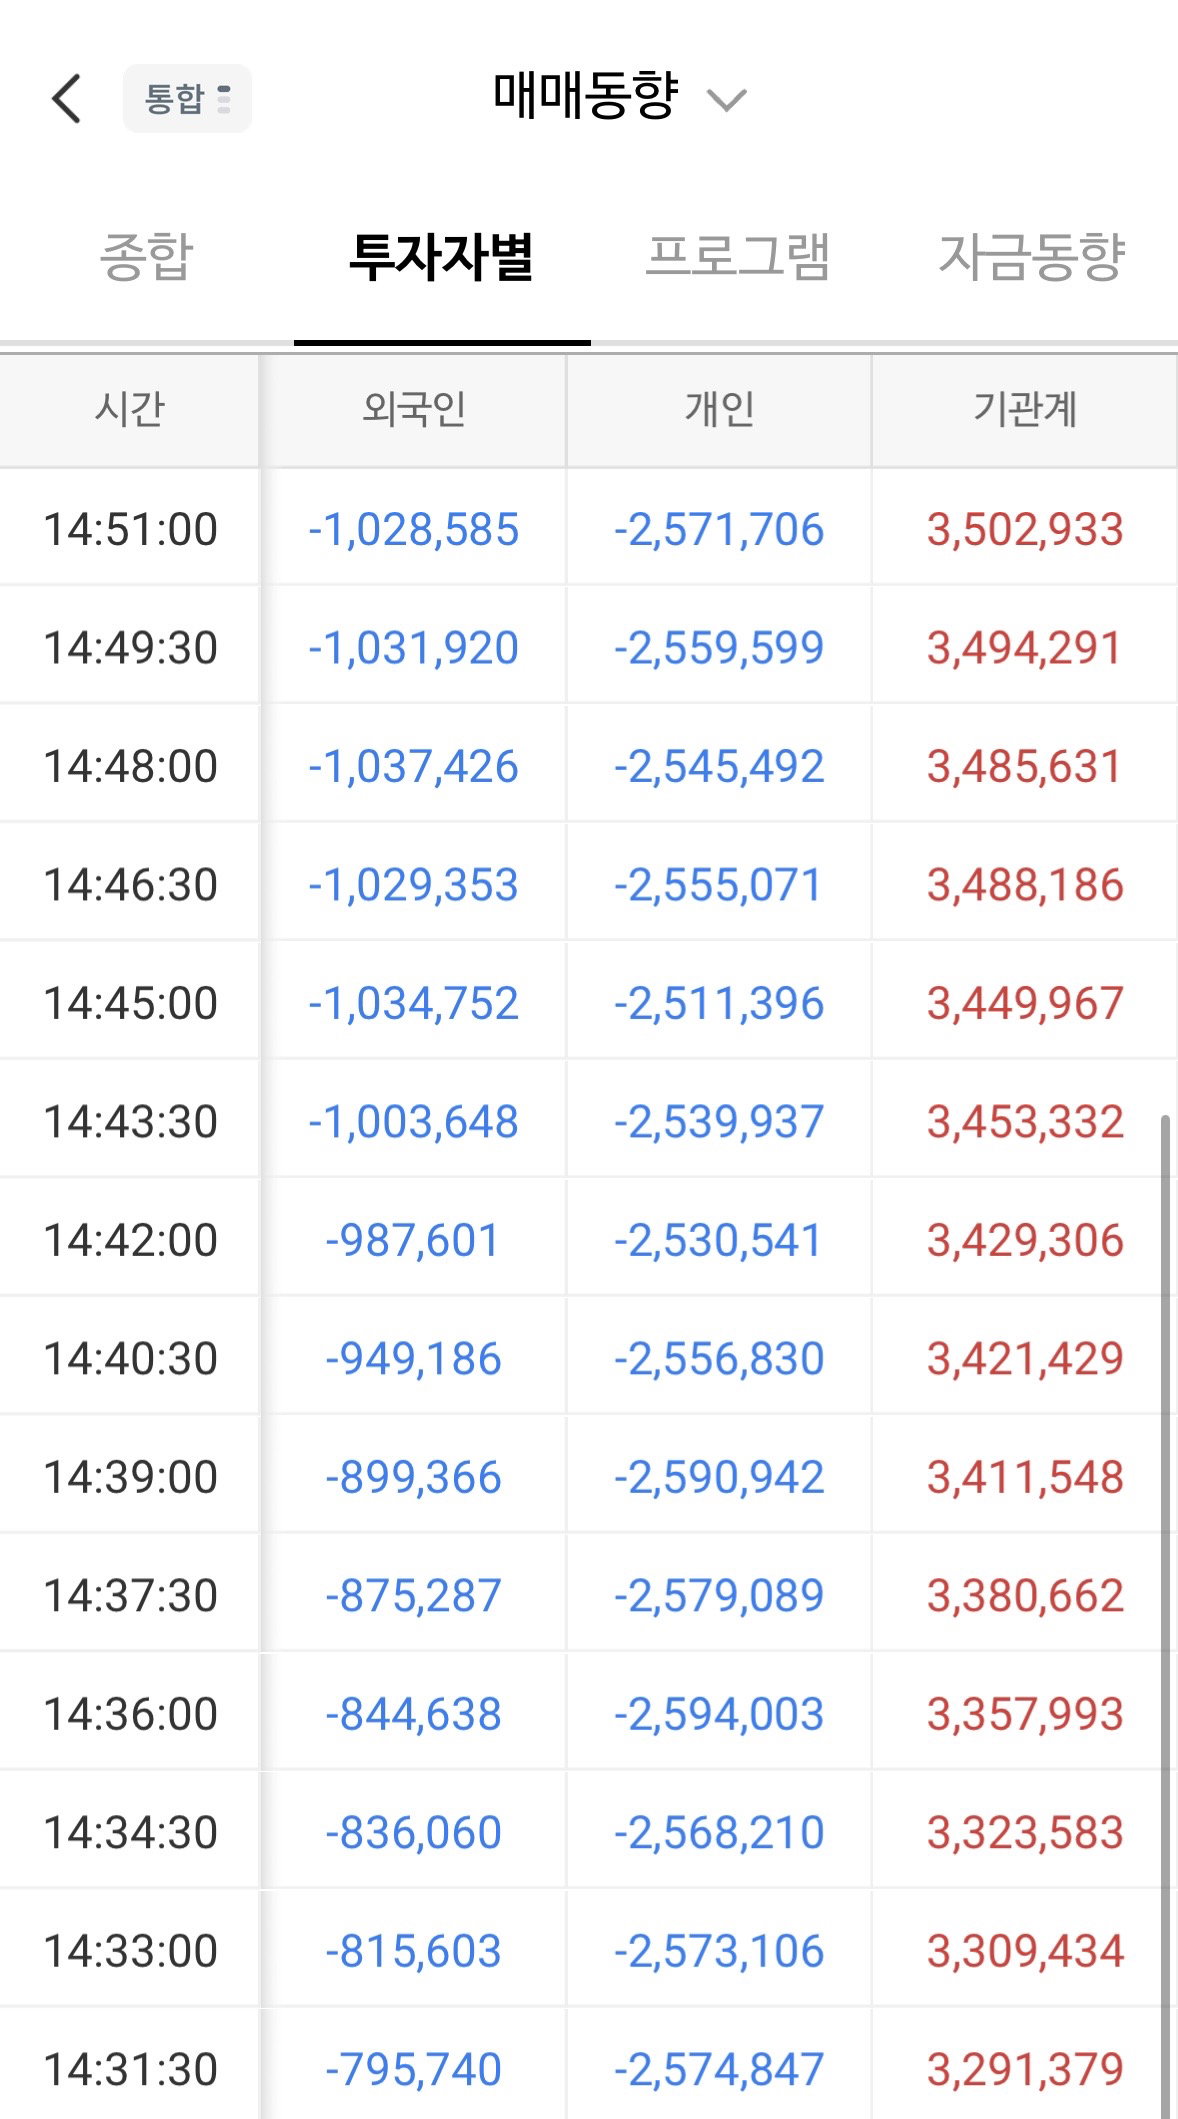Image resolution: width=1178 pixels, height=2119 pixels.
Task: Click individual value -2,573,106 at 14:33:00
Action: coord(719,1951)
